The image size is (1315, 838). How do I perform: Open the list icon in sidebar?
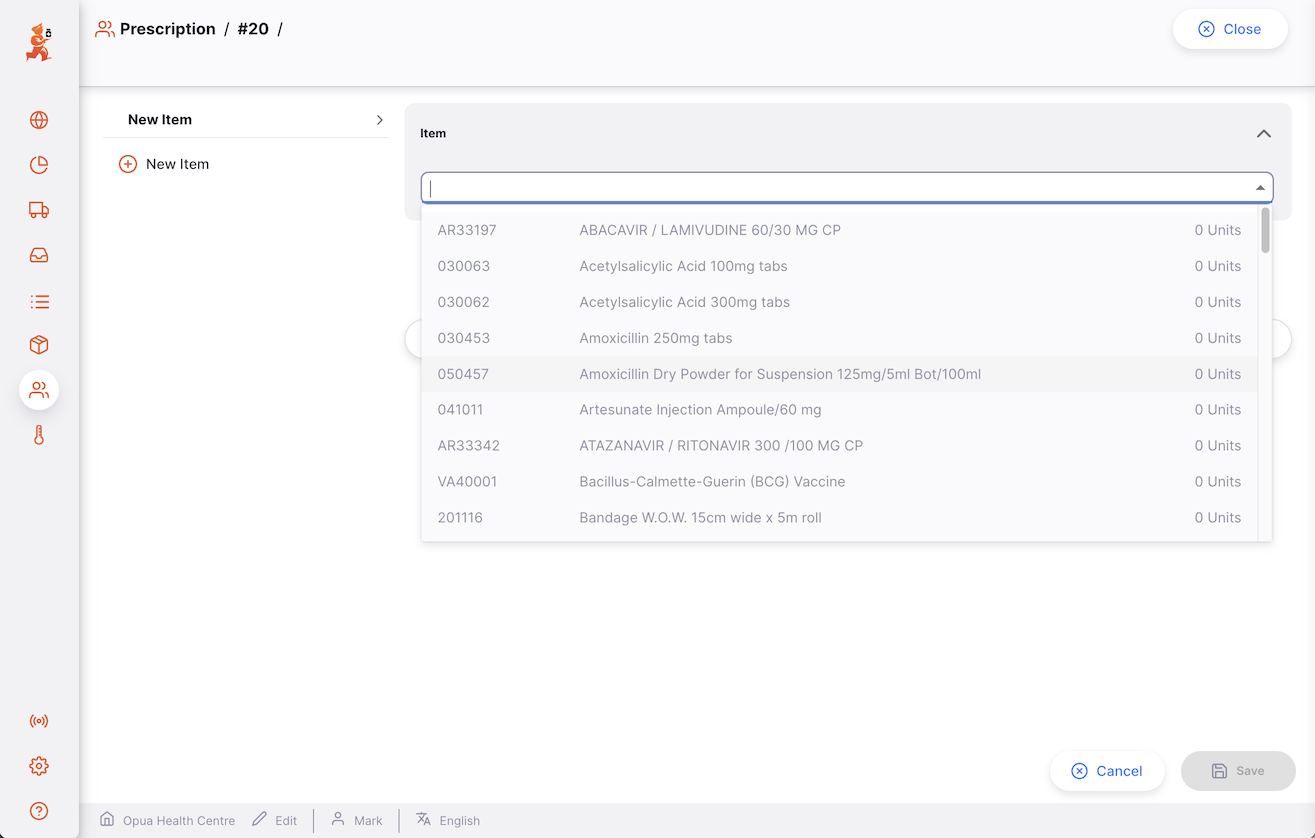[39, 301]
